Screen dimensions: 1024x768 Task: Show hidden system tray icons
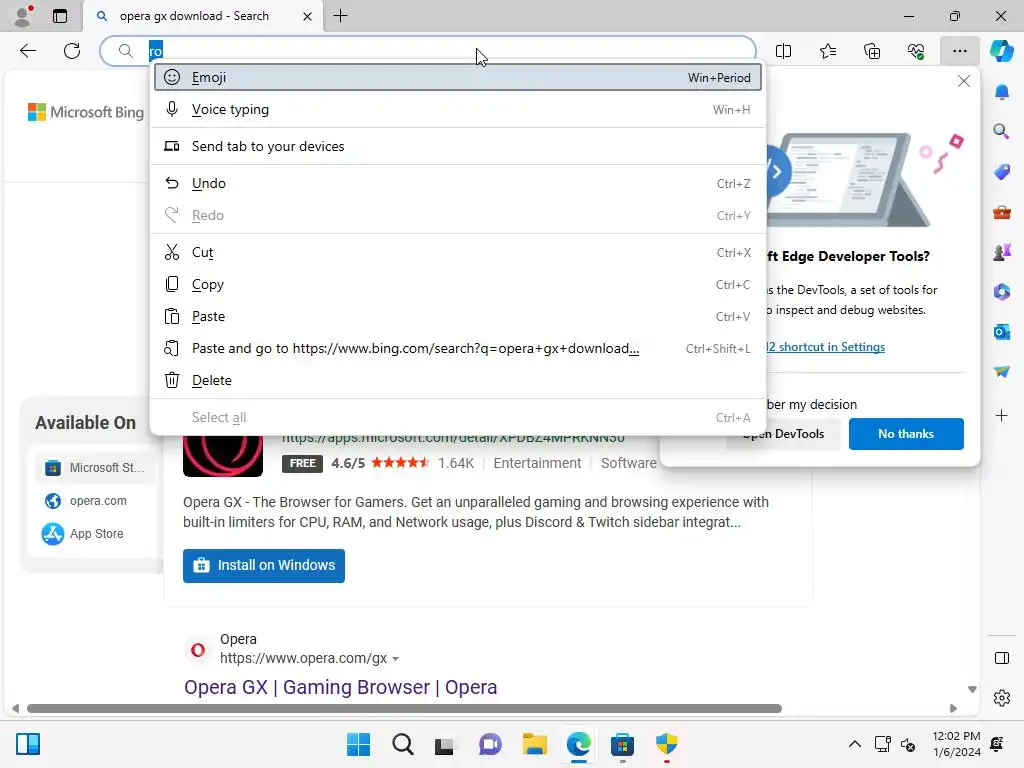[854, 744]
